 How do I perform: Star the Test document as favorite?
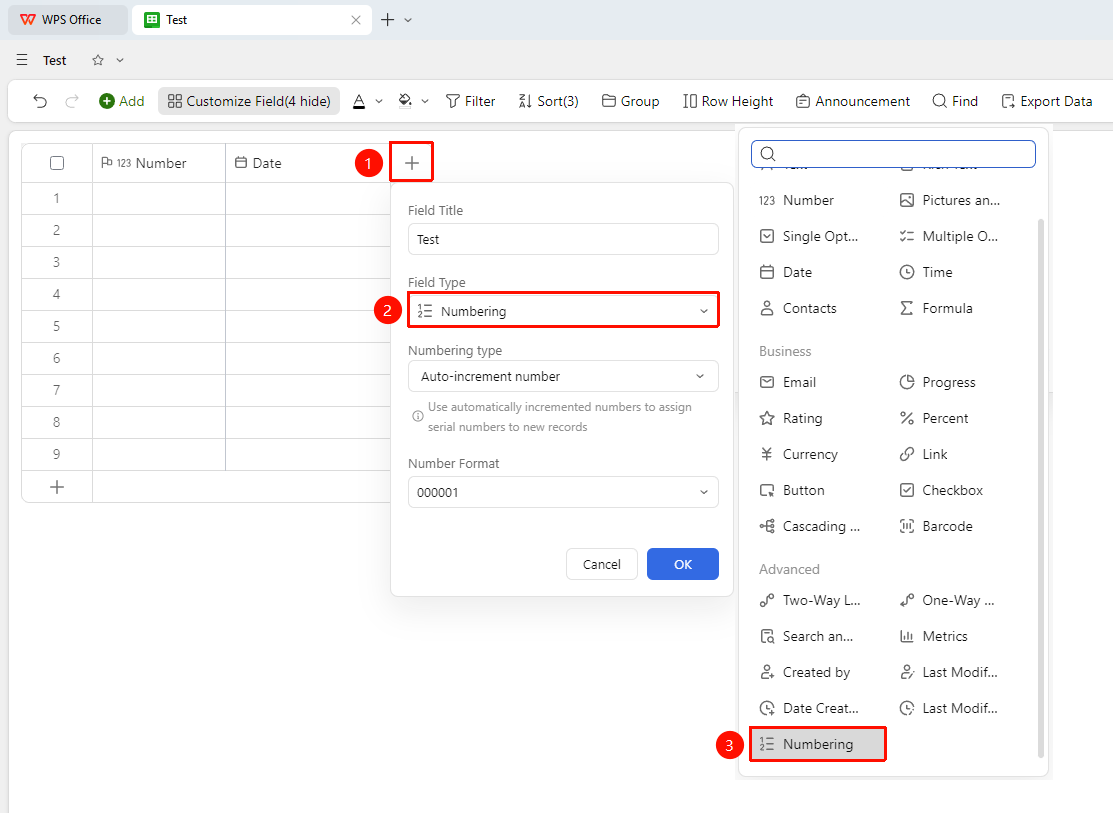98,60
